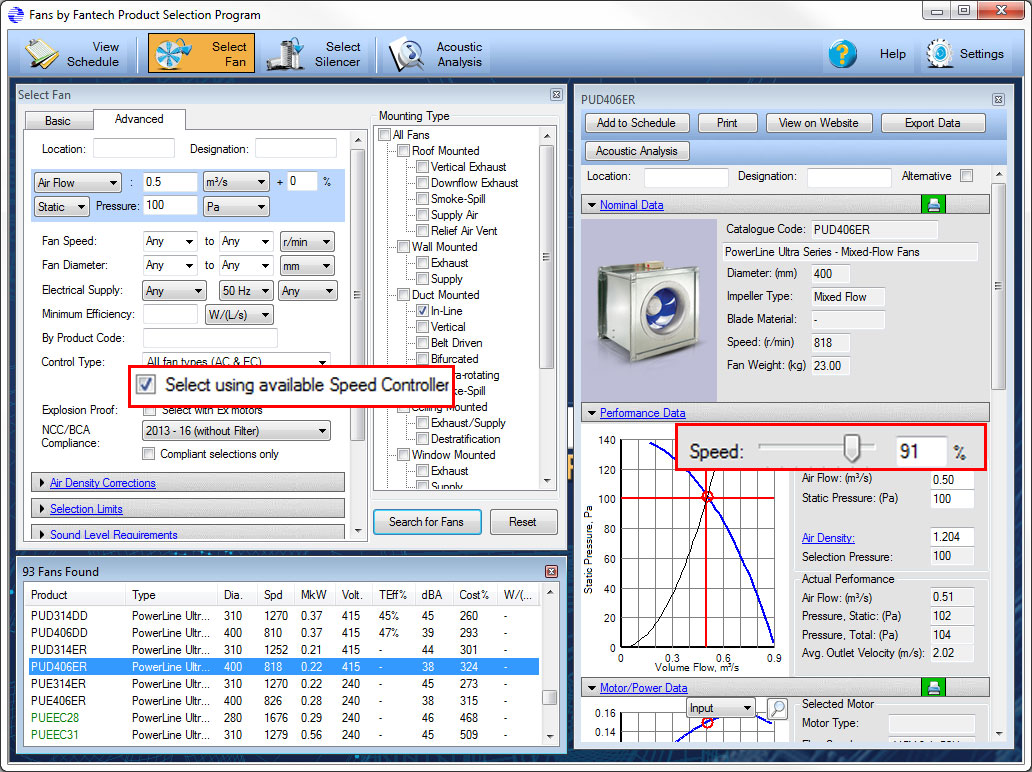Select the PUEEC28 fan row
1032x772 pixels.
[284, 718]
